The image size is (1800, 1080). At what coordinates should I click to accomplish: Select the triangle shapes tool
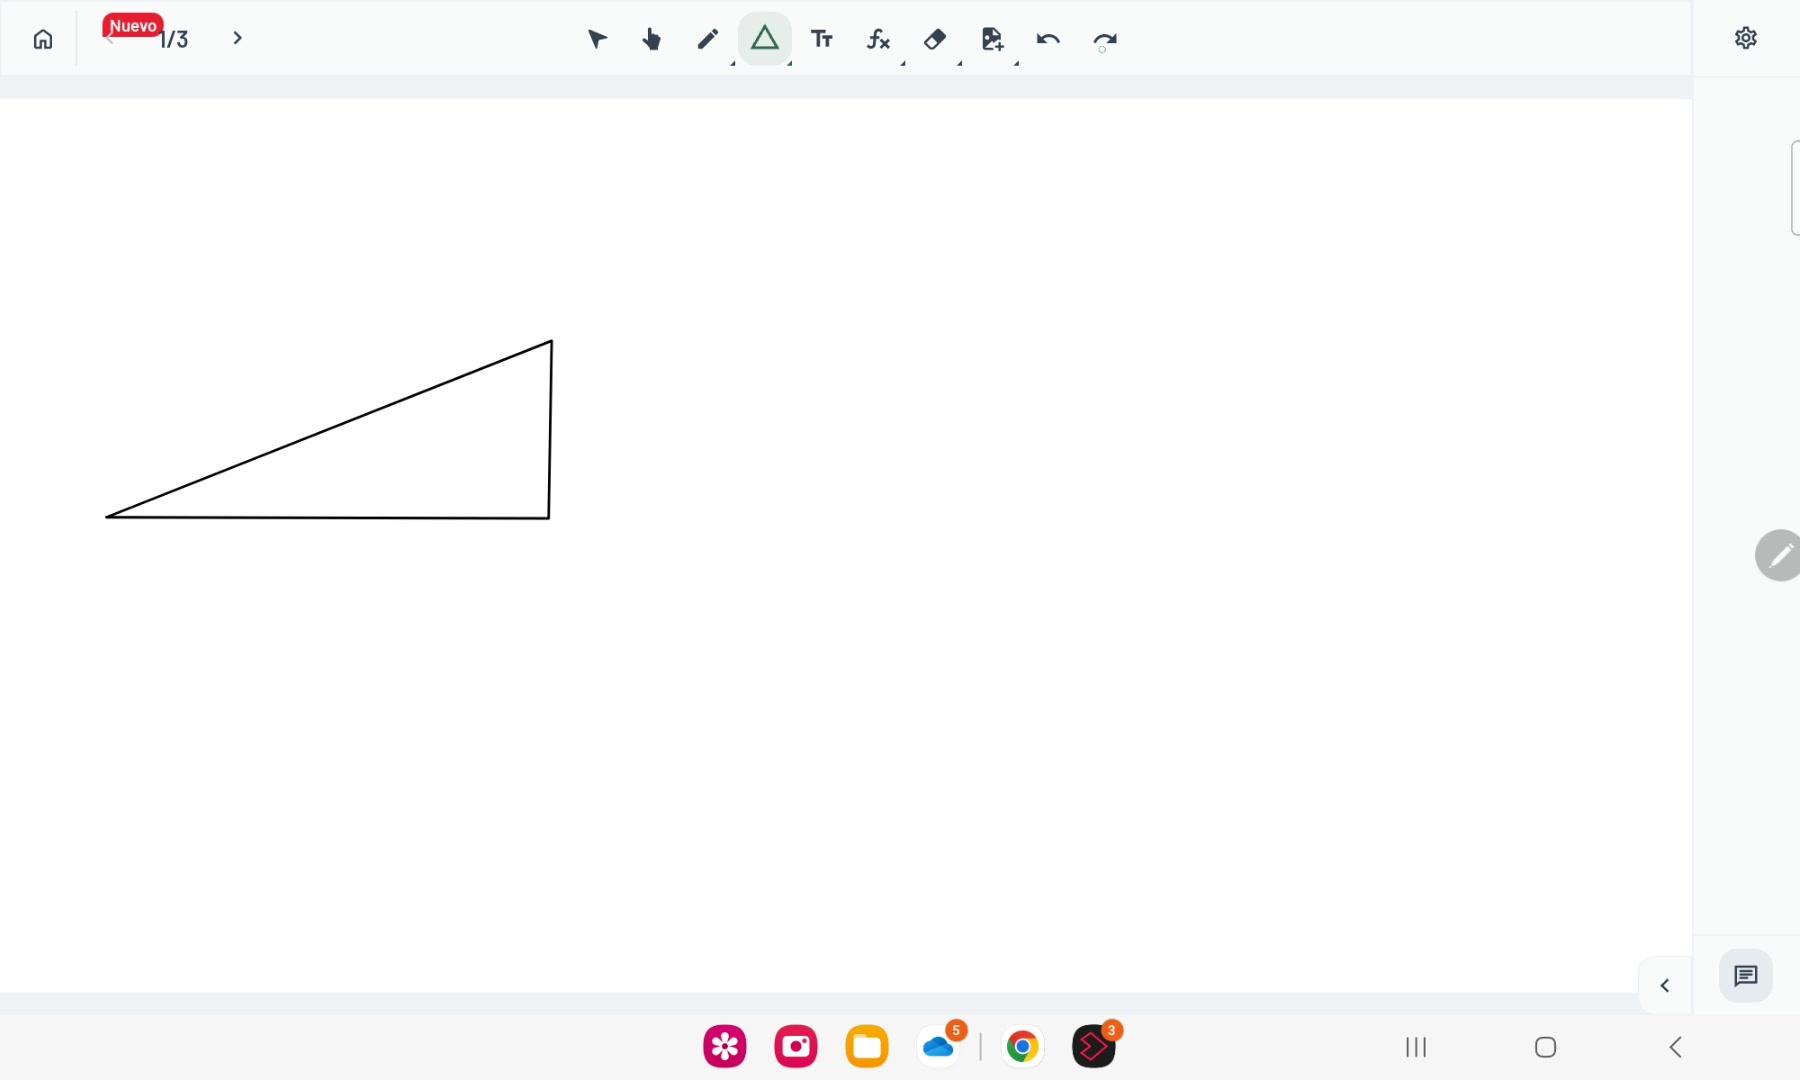[765, 39]
